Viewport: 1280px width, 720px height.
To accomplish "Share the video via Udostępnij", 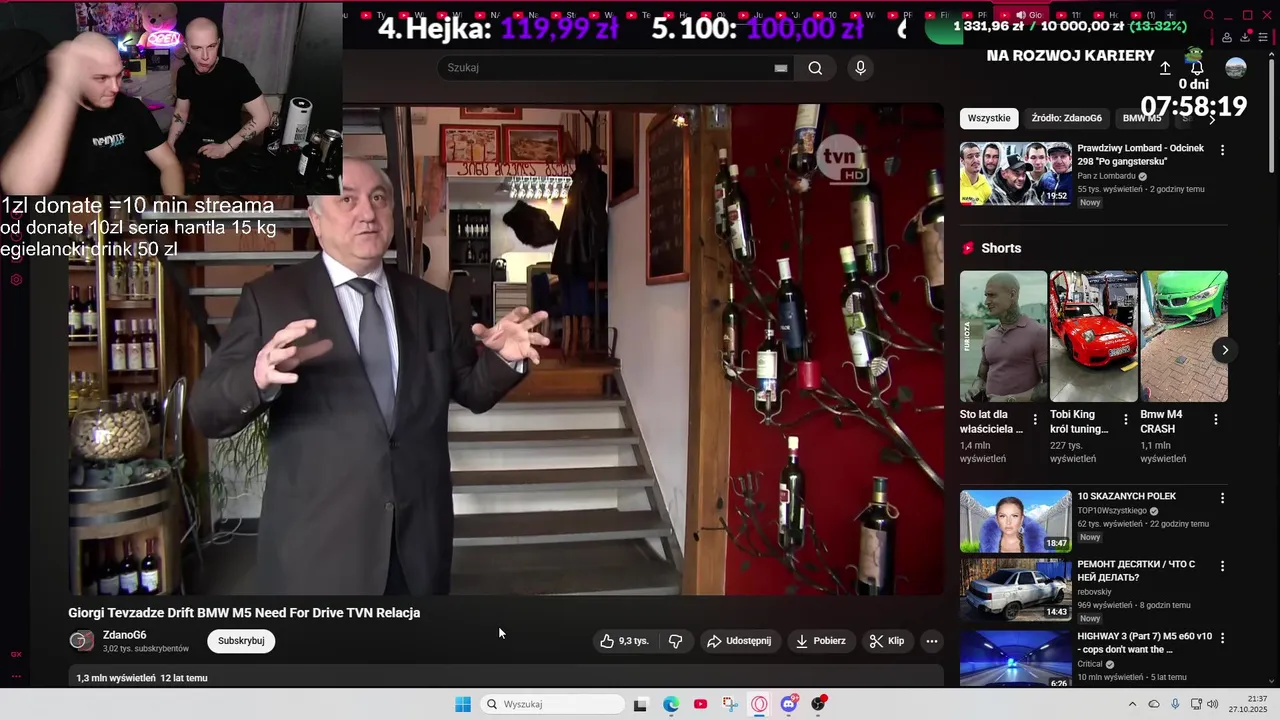I will coord(740,641).
